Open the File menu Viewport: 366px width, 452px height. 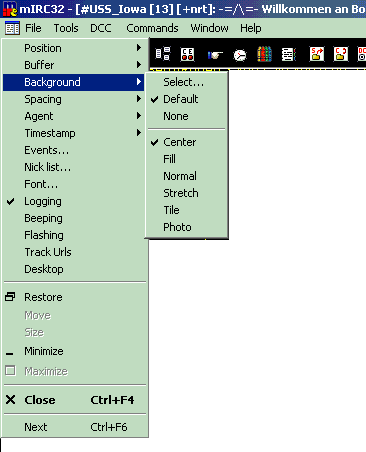click(33, 28)
